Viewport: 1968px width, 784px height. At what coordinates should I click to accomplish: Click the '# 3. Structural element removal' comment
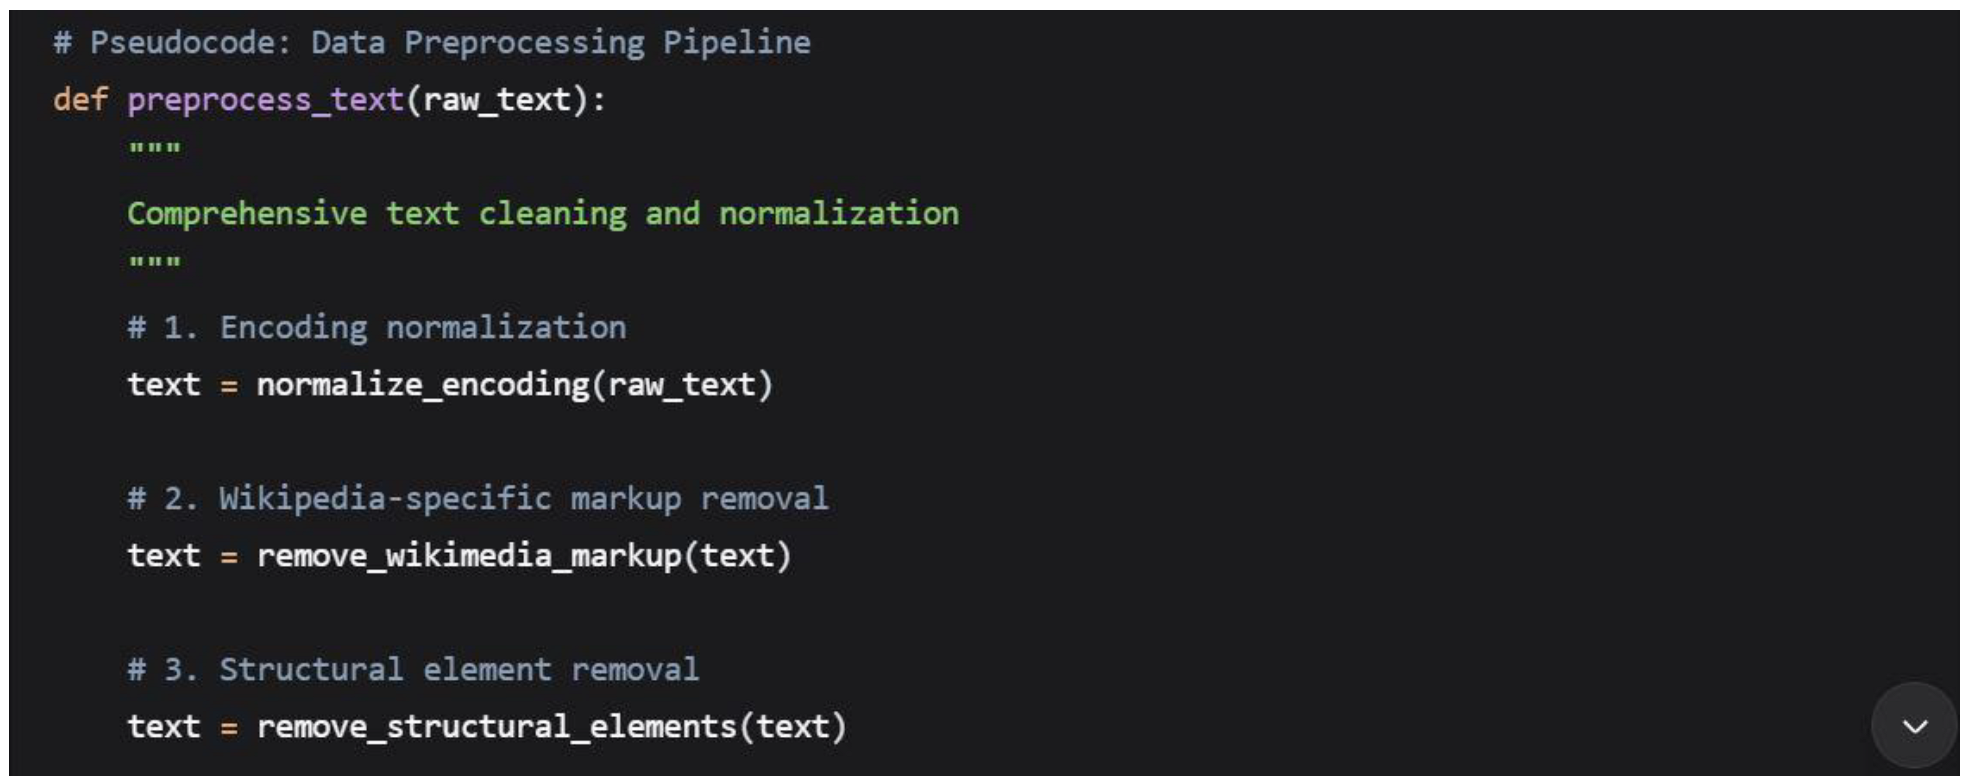click(412, 670)
